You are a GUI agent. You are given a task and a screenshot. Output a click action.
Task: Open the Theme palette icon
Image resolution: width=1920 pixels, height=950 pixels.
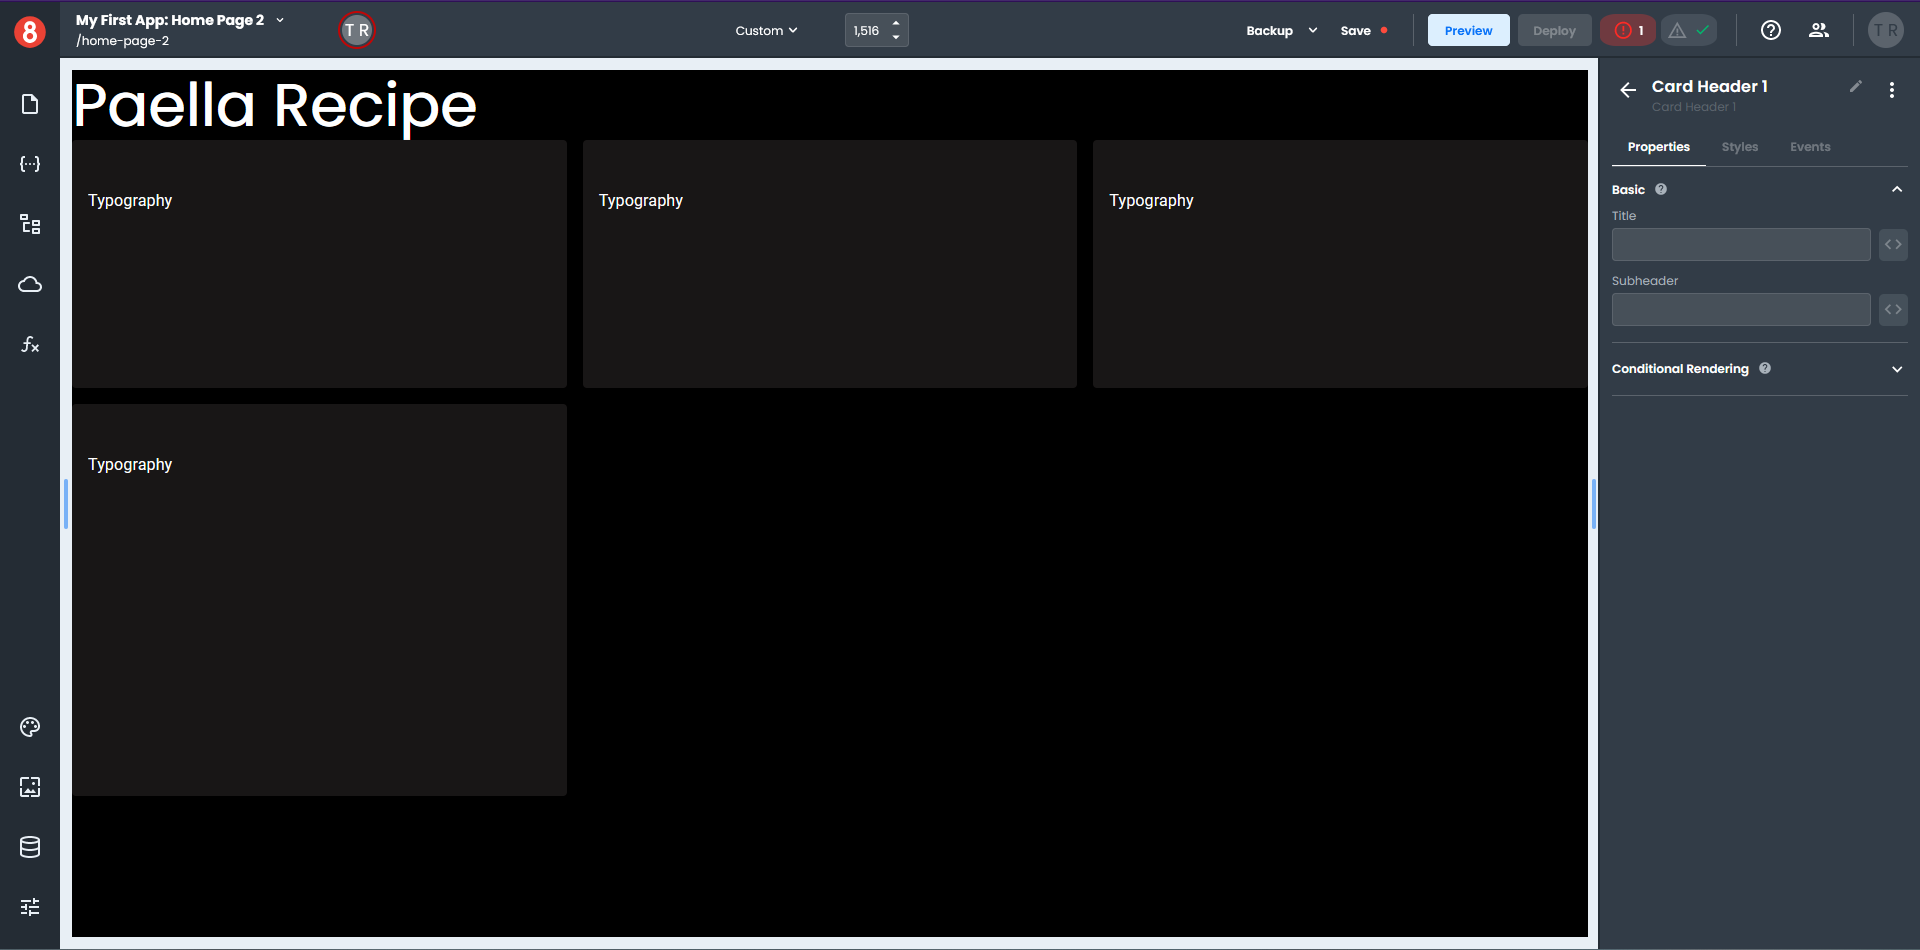30,727
